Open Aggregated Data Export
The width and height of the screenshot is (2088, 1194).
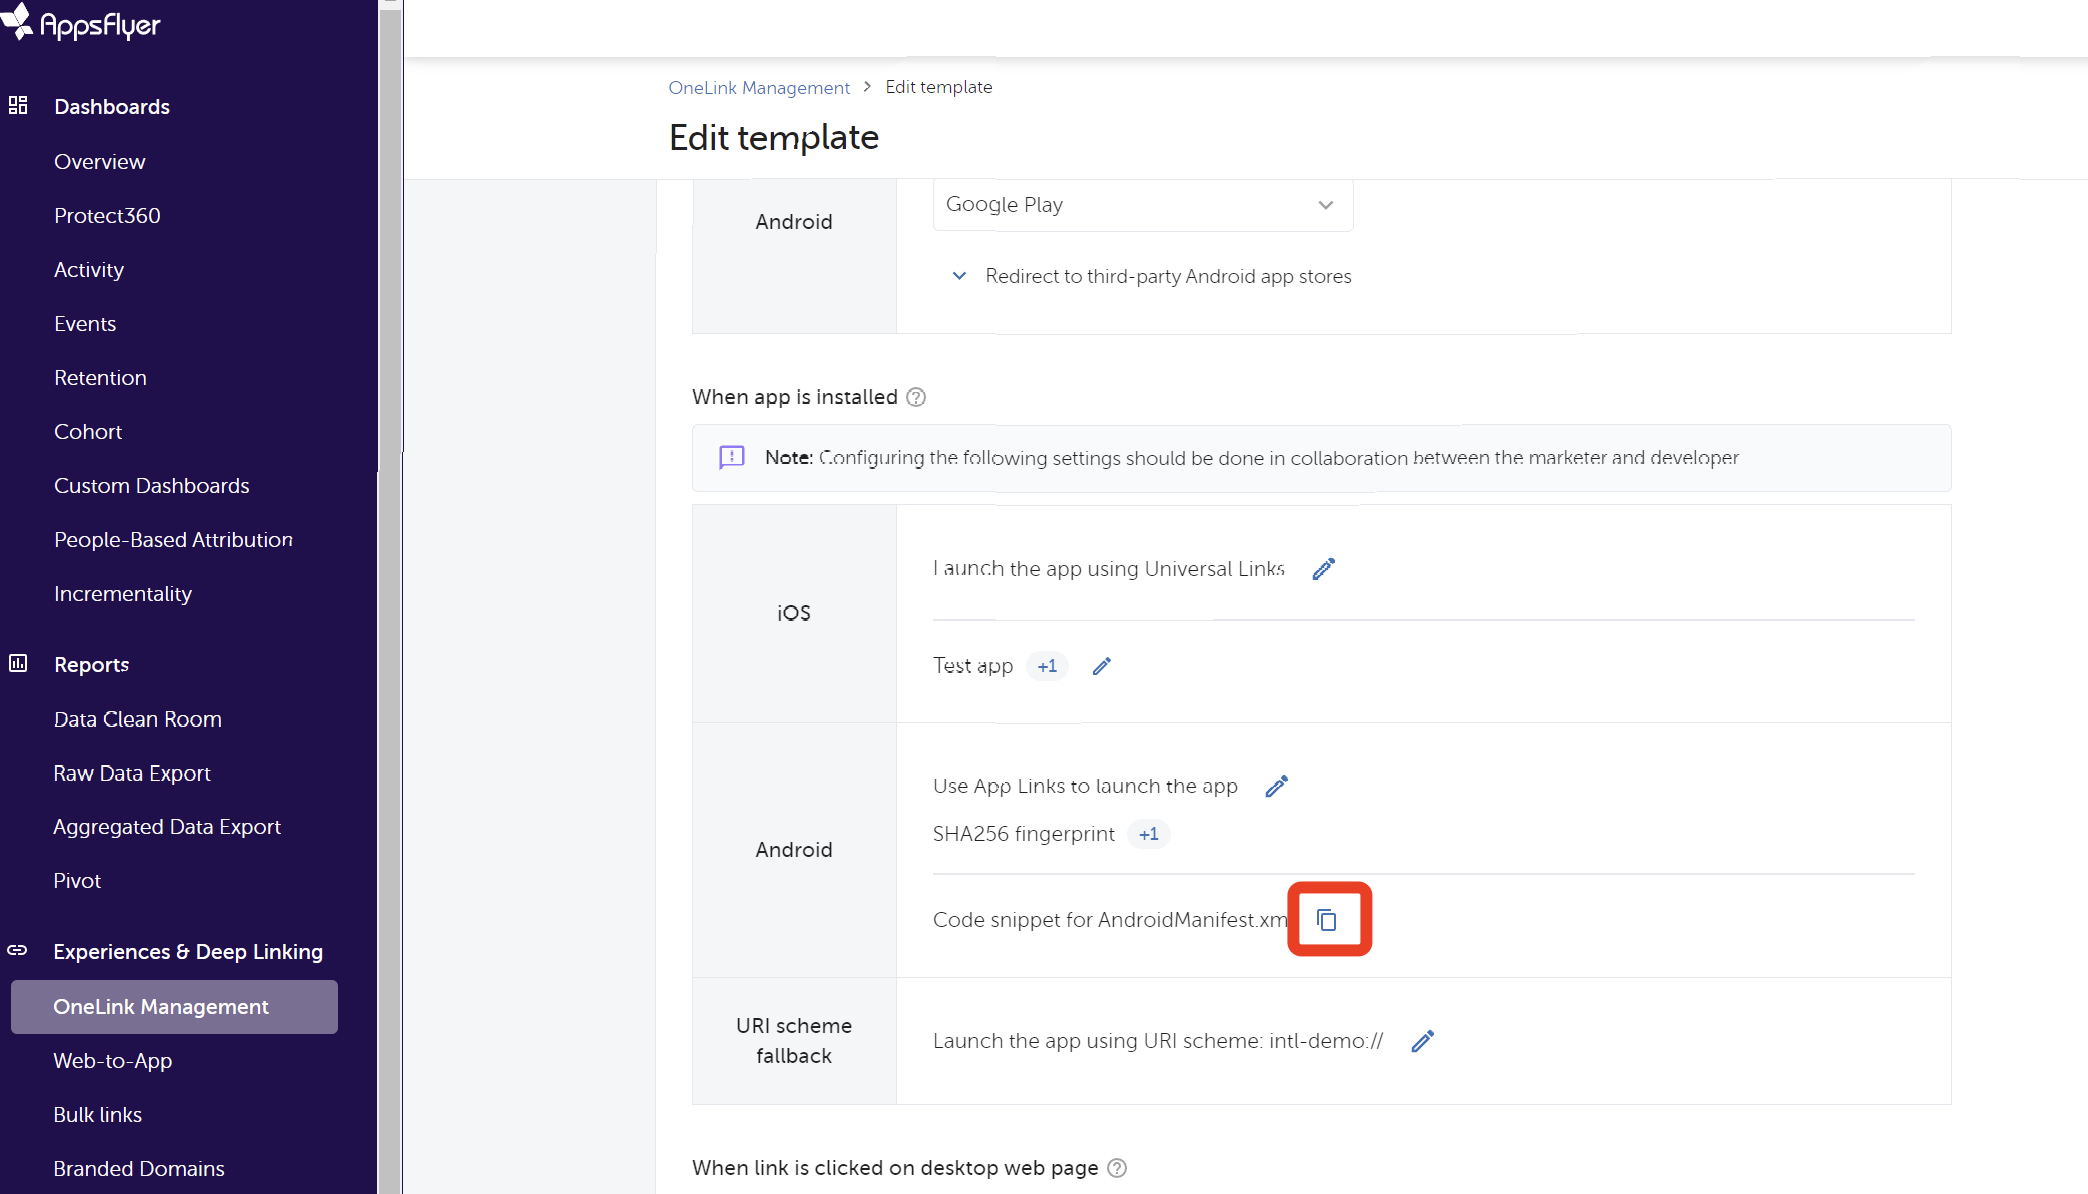(x=167, y=826)
